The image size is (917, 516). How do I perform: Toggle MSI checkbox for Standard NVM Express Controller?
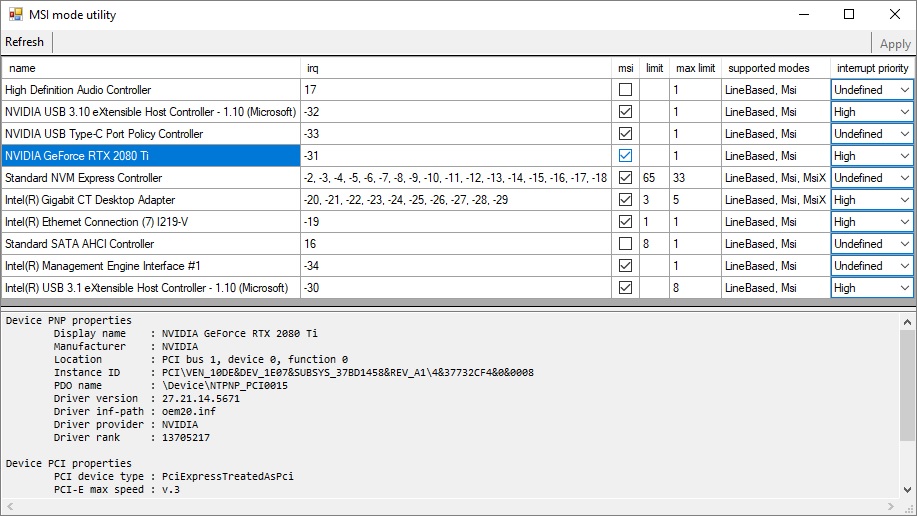click(x=625, y=178)
